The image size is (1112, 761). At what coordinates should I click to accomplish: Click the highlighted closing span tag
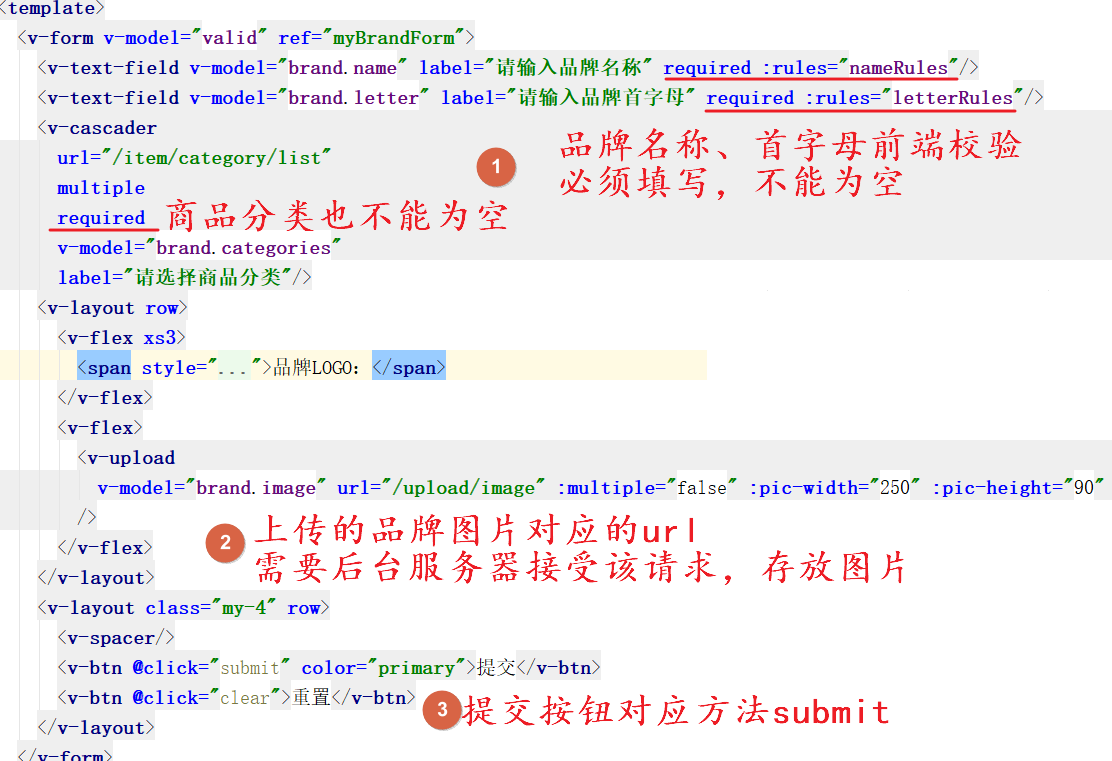tap(409, 368)
